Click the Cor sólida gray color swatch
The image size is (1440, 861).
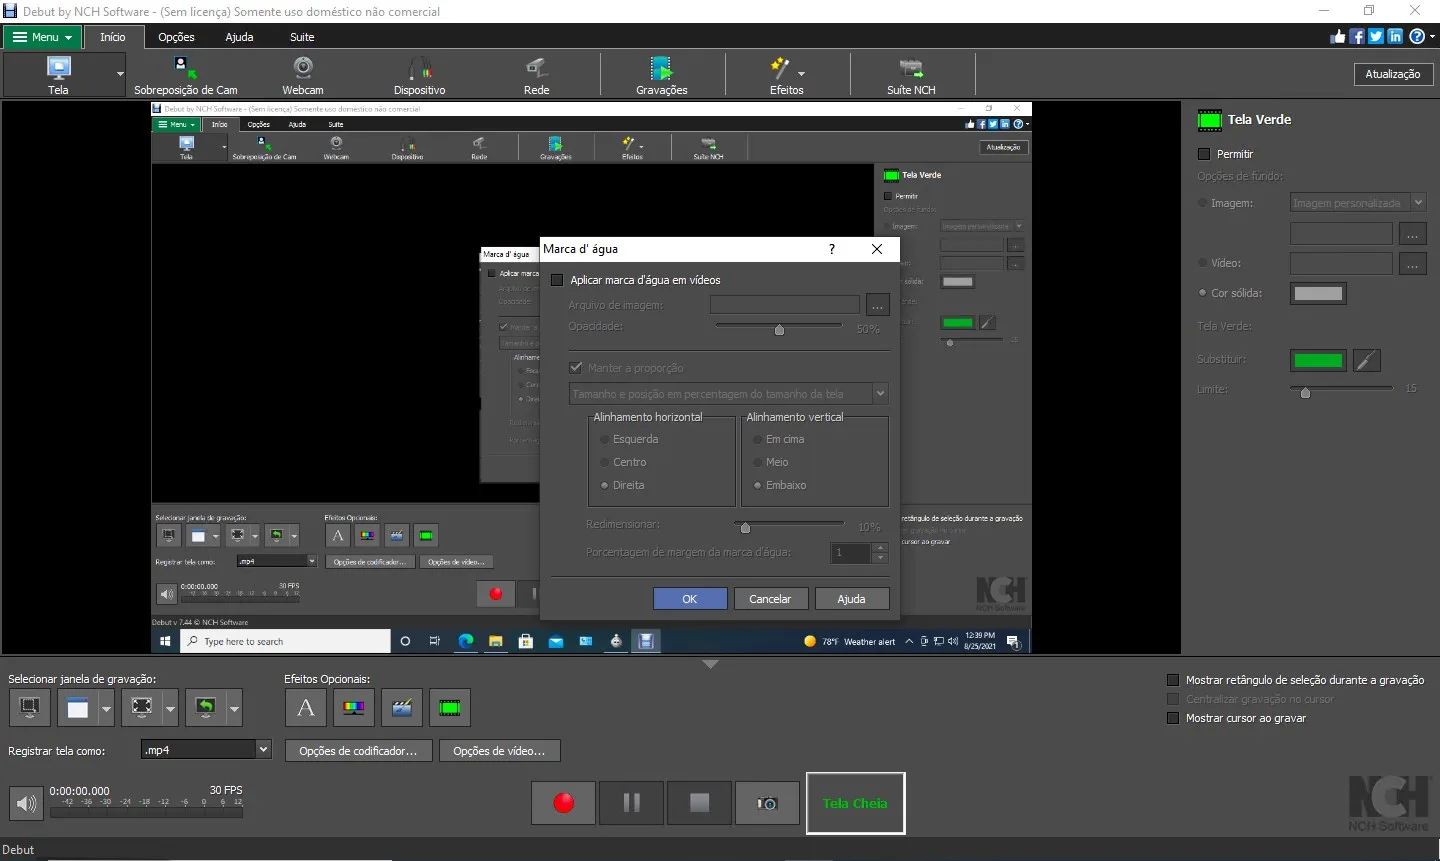point(1318,294)
